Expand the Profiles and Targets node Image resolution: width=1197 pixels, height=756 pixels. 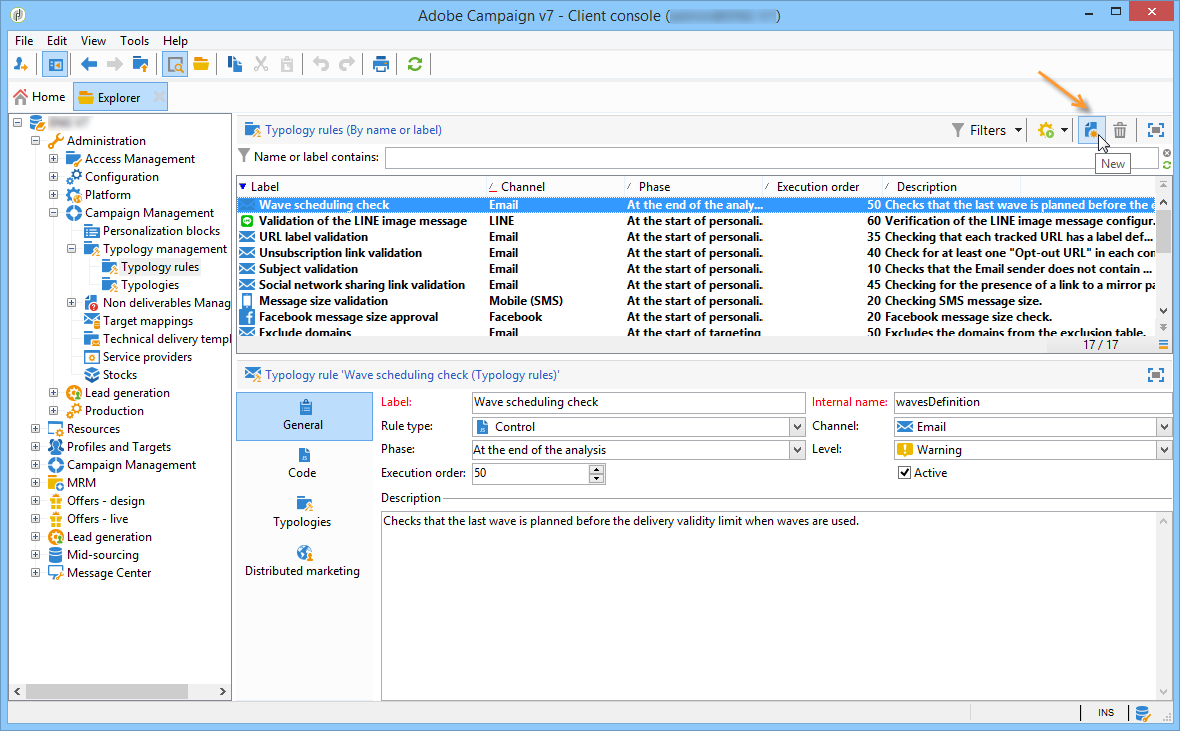pos(35,447)
